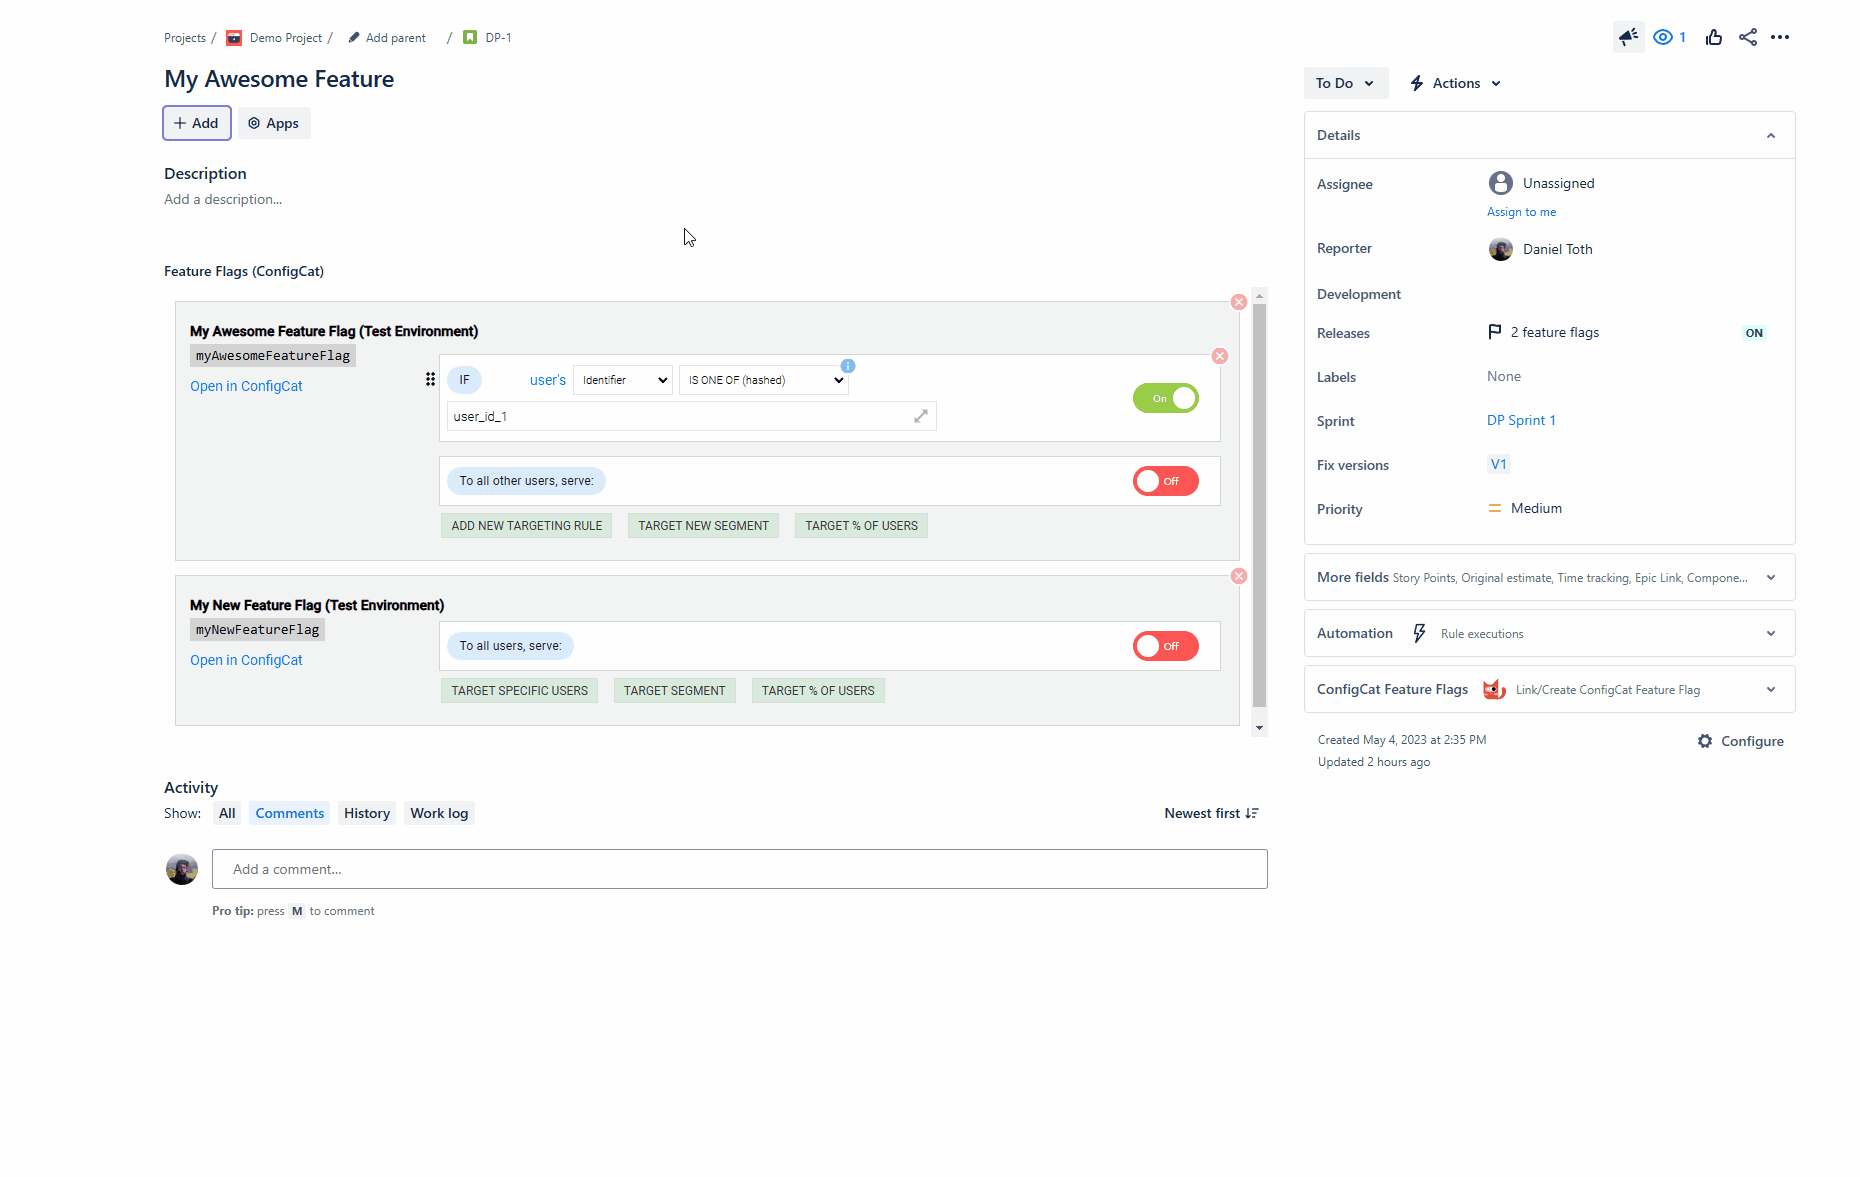
Task: Give feedback via the megaphone icon
Action: (1628, 37)
